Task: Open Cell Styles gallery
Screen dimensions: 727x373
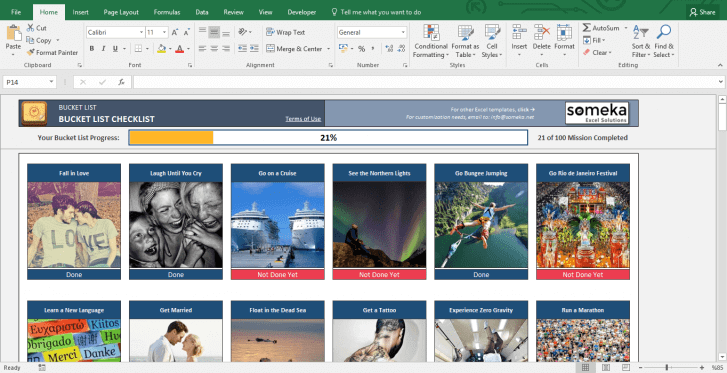Action: coord(492,41)
